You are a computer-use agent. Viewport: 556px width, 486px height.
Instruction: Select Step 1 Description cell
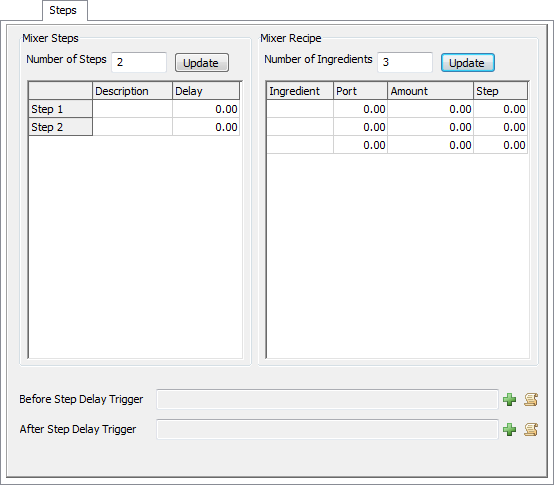pos(132,109)
